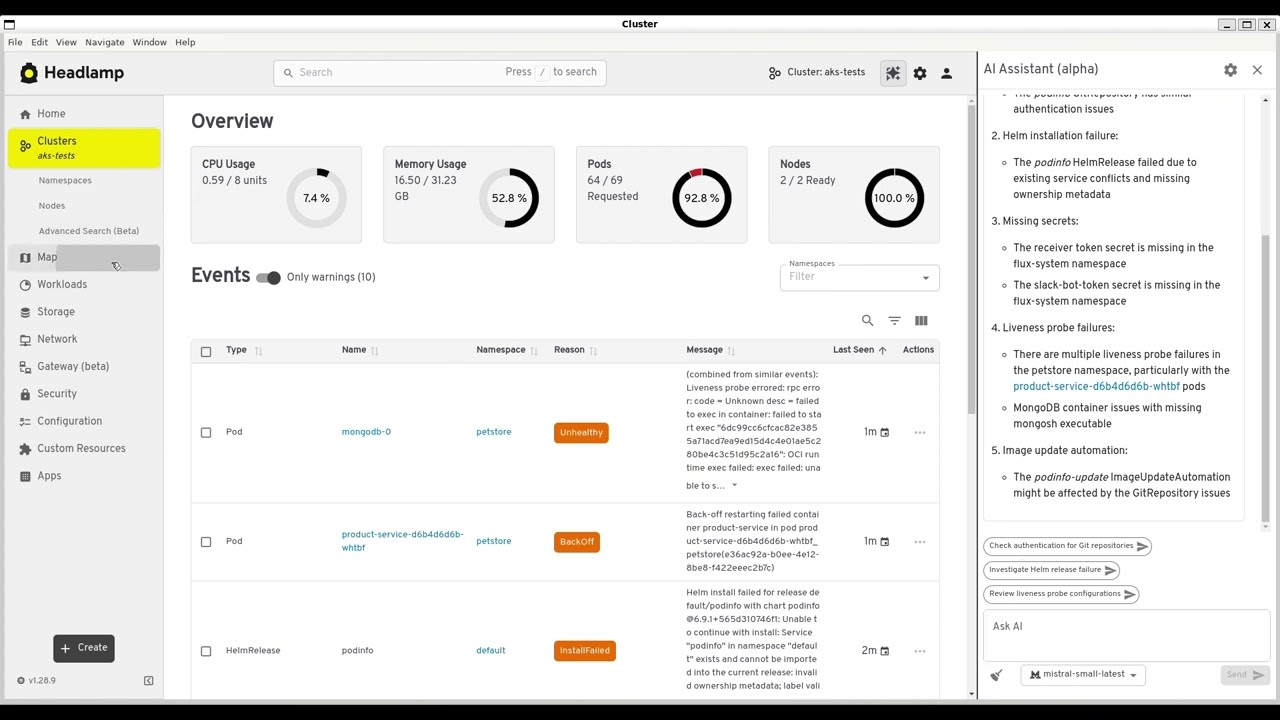This screenshot has width=1280, height=720.
Task: Click Check authentication for Git repositories suggestion
Action: 1068,546
